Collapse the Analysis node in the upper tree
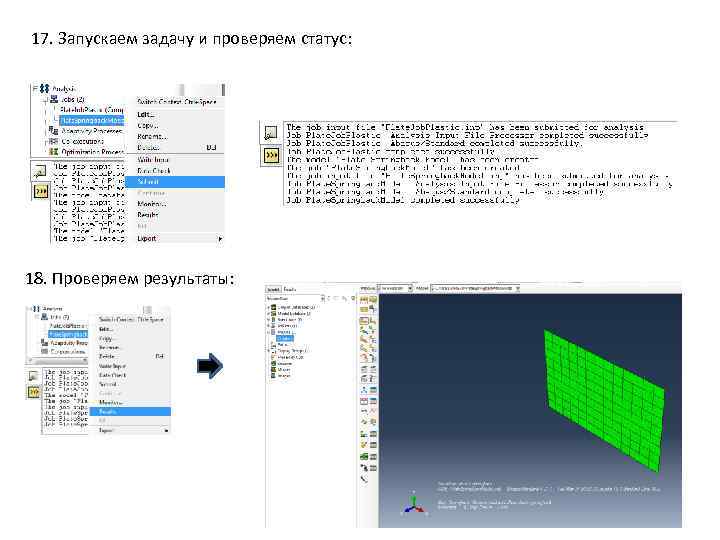This screenshot has width=720, height=540. pos(35,87)
